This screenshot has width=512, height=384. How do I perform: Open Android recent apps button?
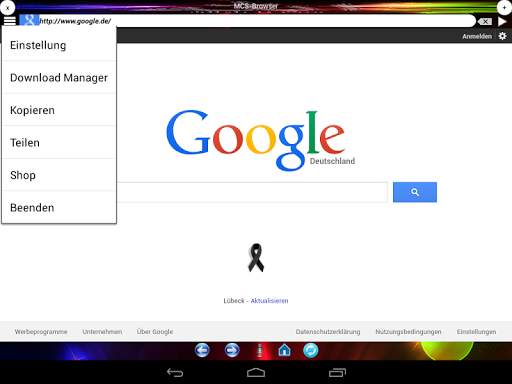point(337,372)
